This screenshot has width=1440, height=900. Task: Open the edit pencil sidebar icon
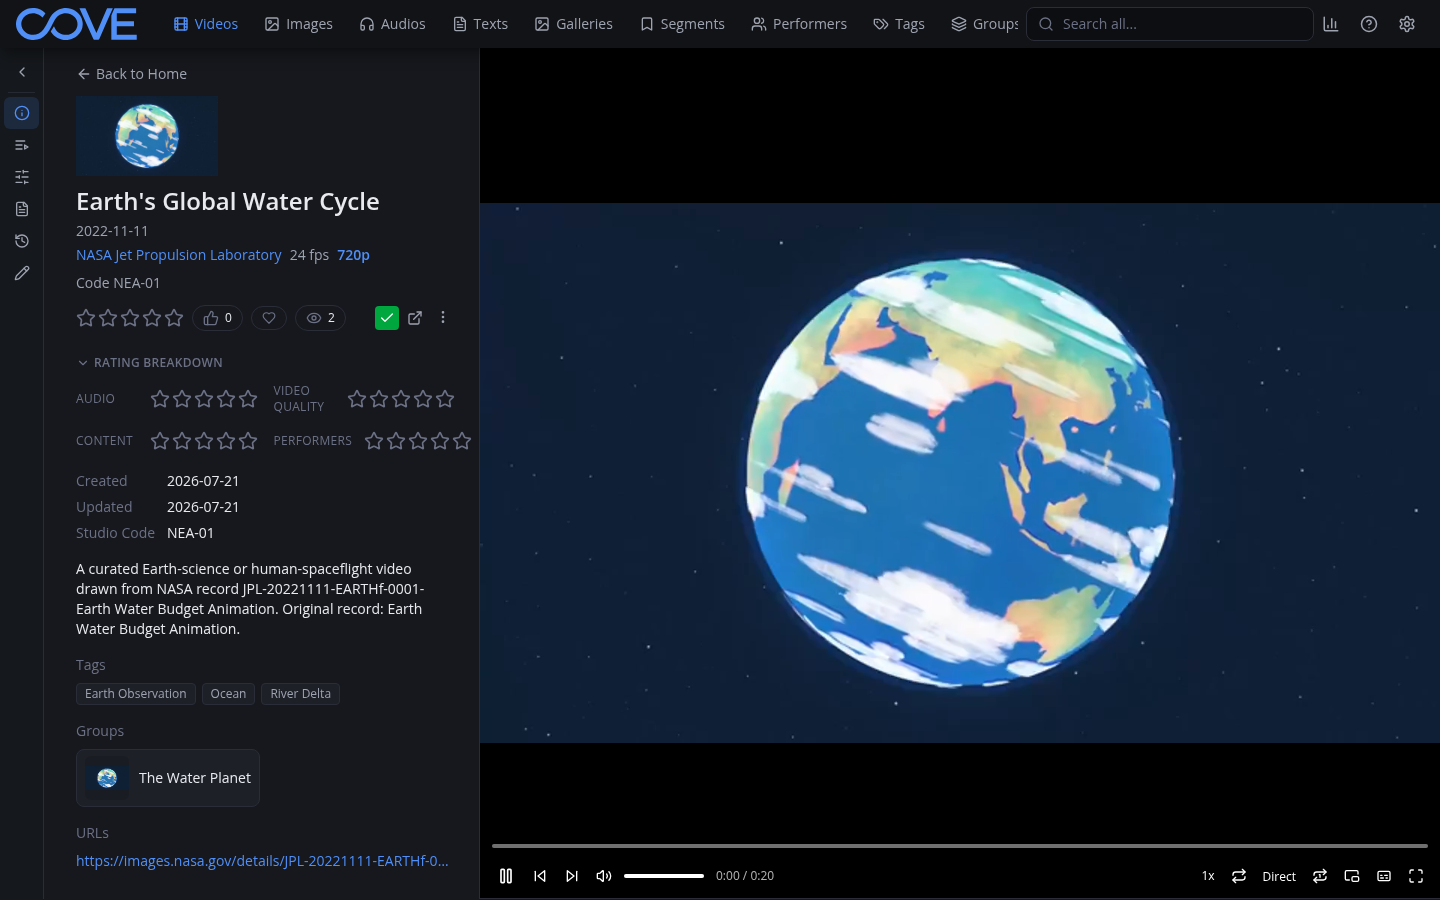[x=22, y=273]
